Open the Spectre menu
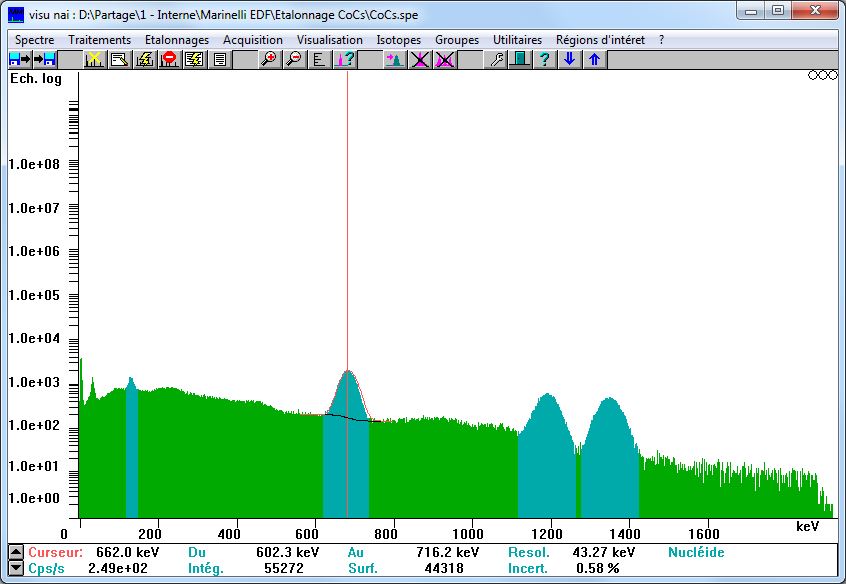The width and height of the screenshot is (846, 584). coord(34,40)
